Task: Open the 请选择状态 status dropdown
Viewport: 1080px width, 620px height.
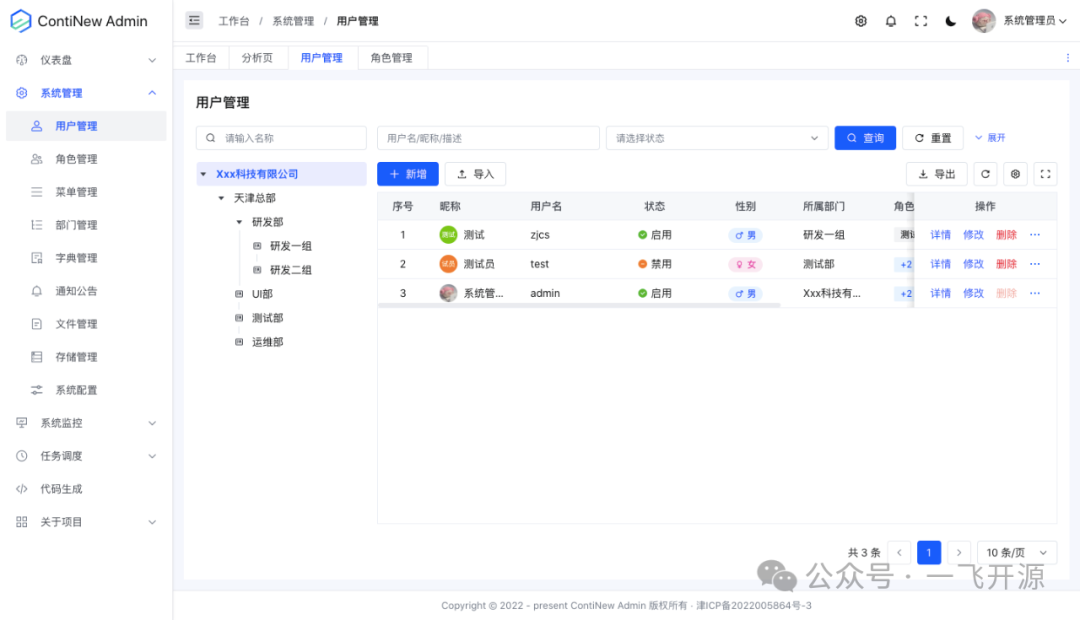Action: pos(716,137)
